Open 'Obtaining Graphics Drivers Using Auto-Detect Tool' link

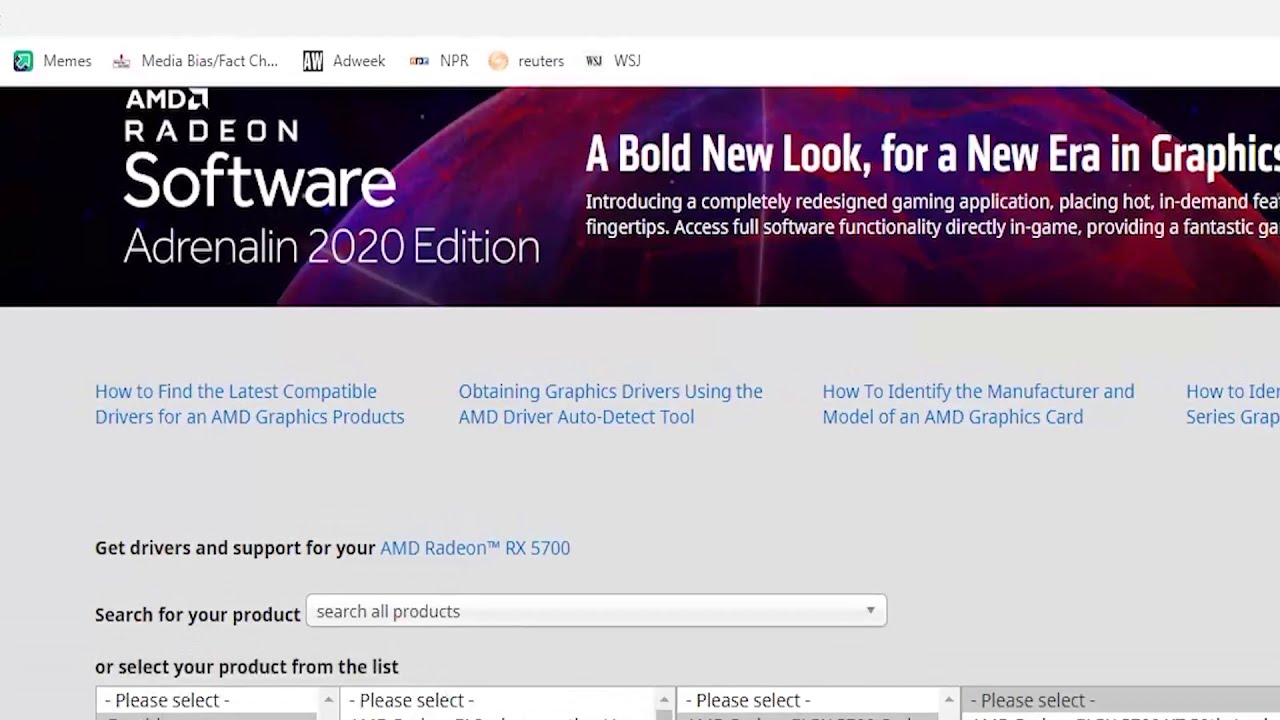610,404
